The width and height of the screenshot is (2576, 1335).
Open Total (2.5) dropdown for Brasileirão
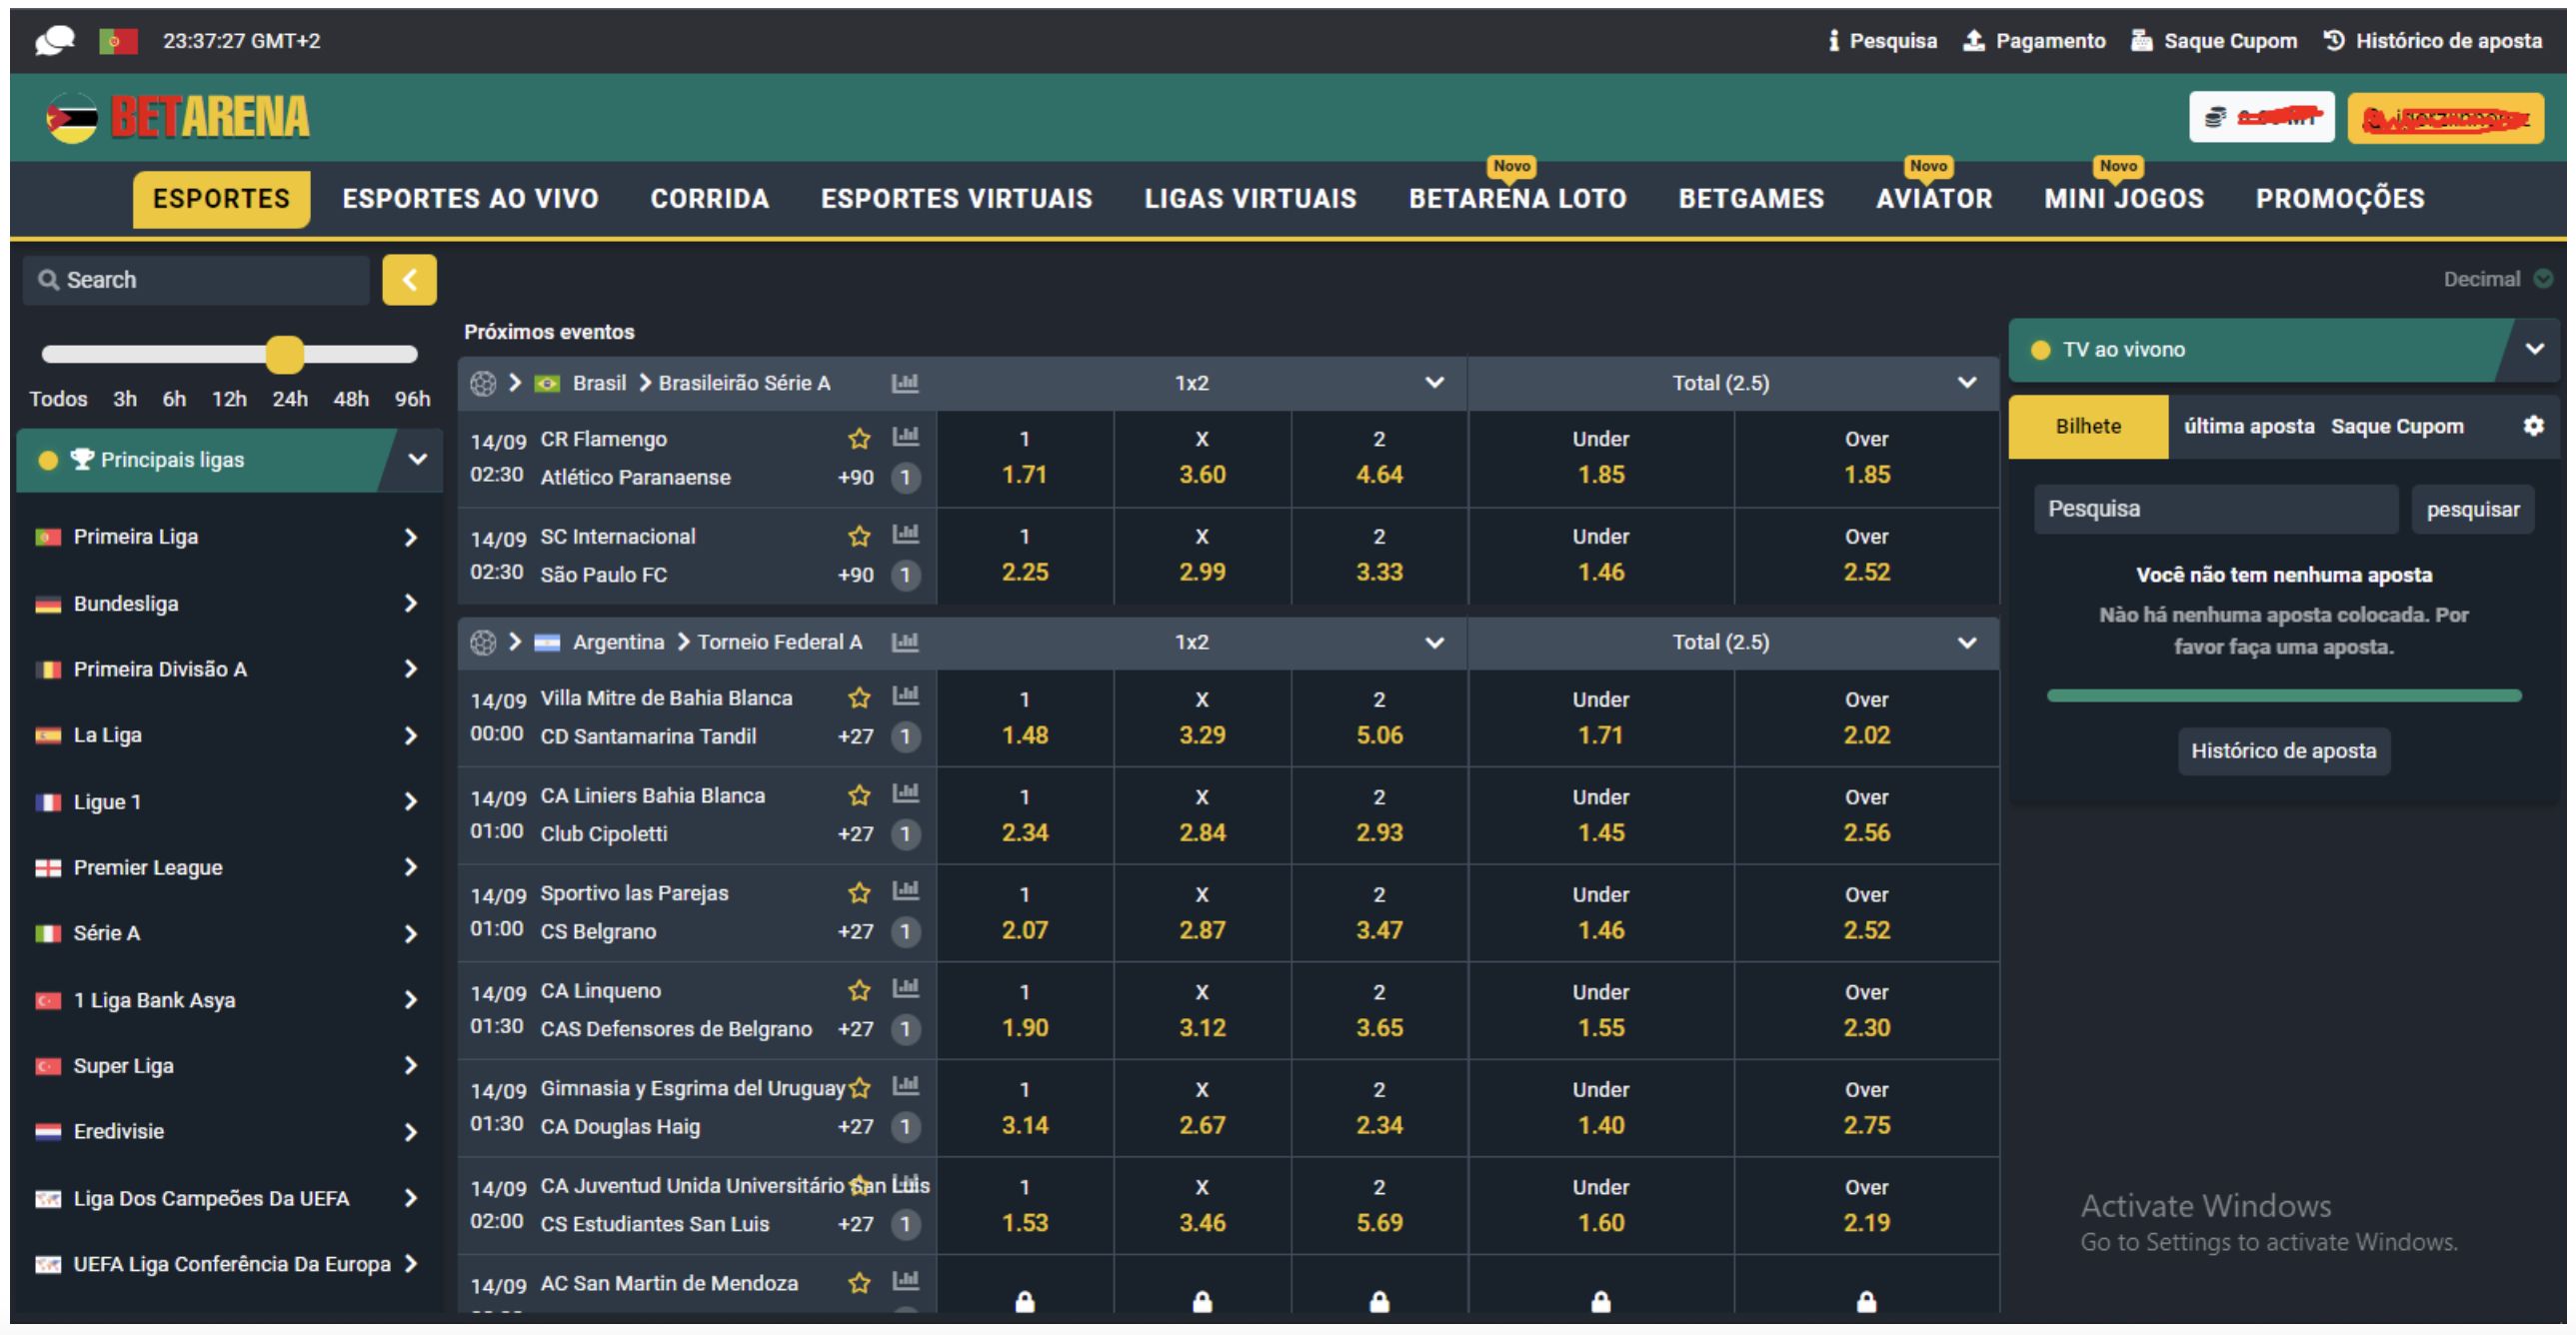[1966, 383]
